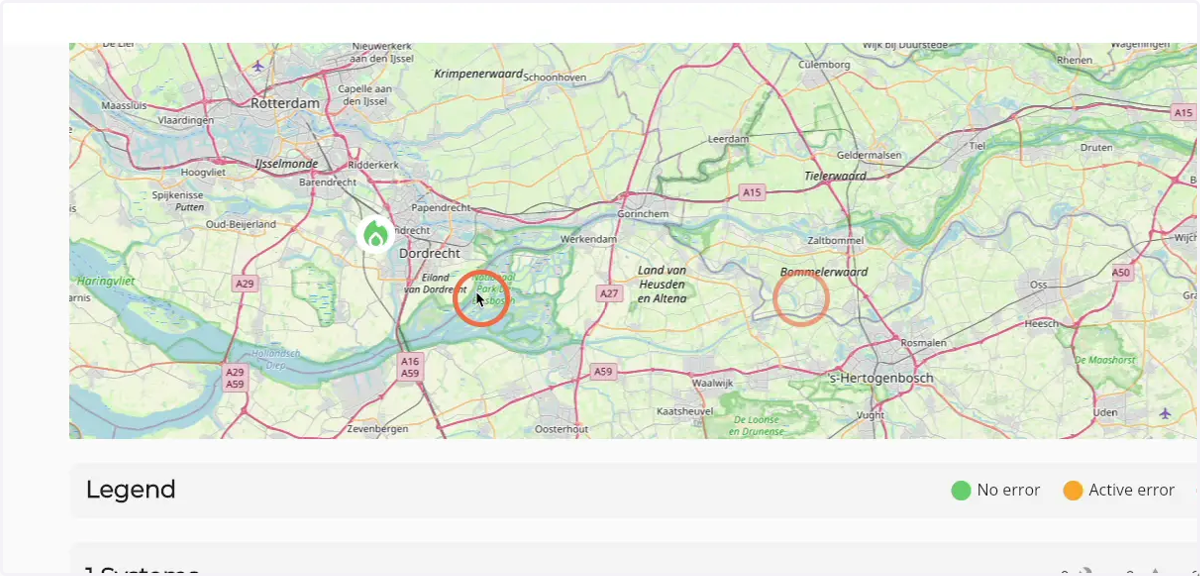Click the Leerdam town label

pyautogui.click(x=728, y=139)
